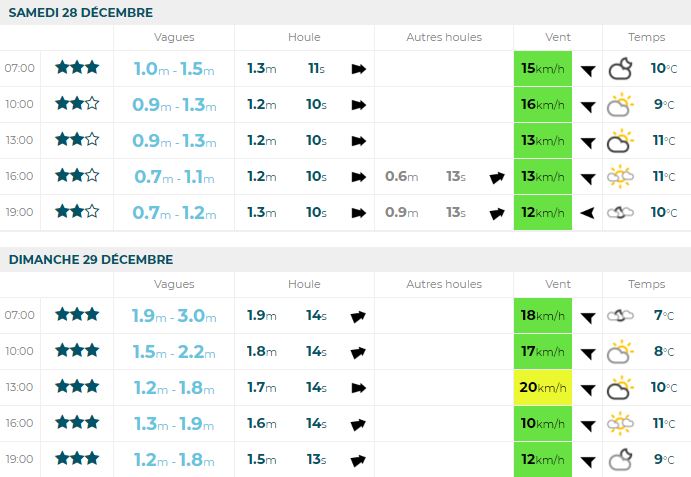Screen dimensions: 691x477
Task: Click Saturday 07:00 three-star rating
Action: coord(77,68)
